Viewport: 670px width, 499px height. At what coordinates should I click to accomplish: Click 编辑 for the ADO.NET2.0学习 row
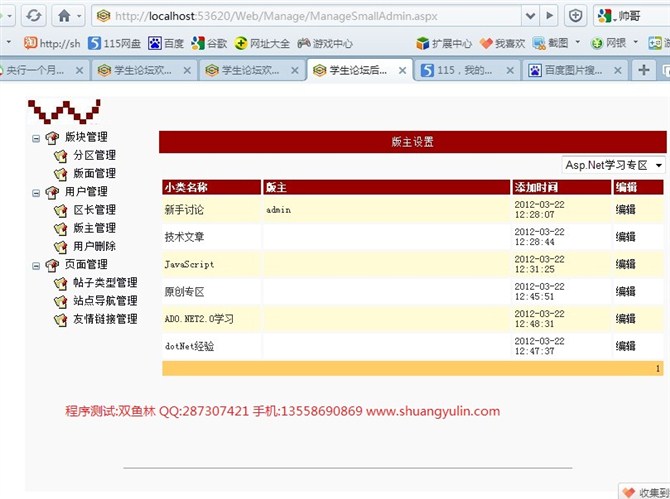[626, 319]
